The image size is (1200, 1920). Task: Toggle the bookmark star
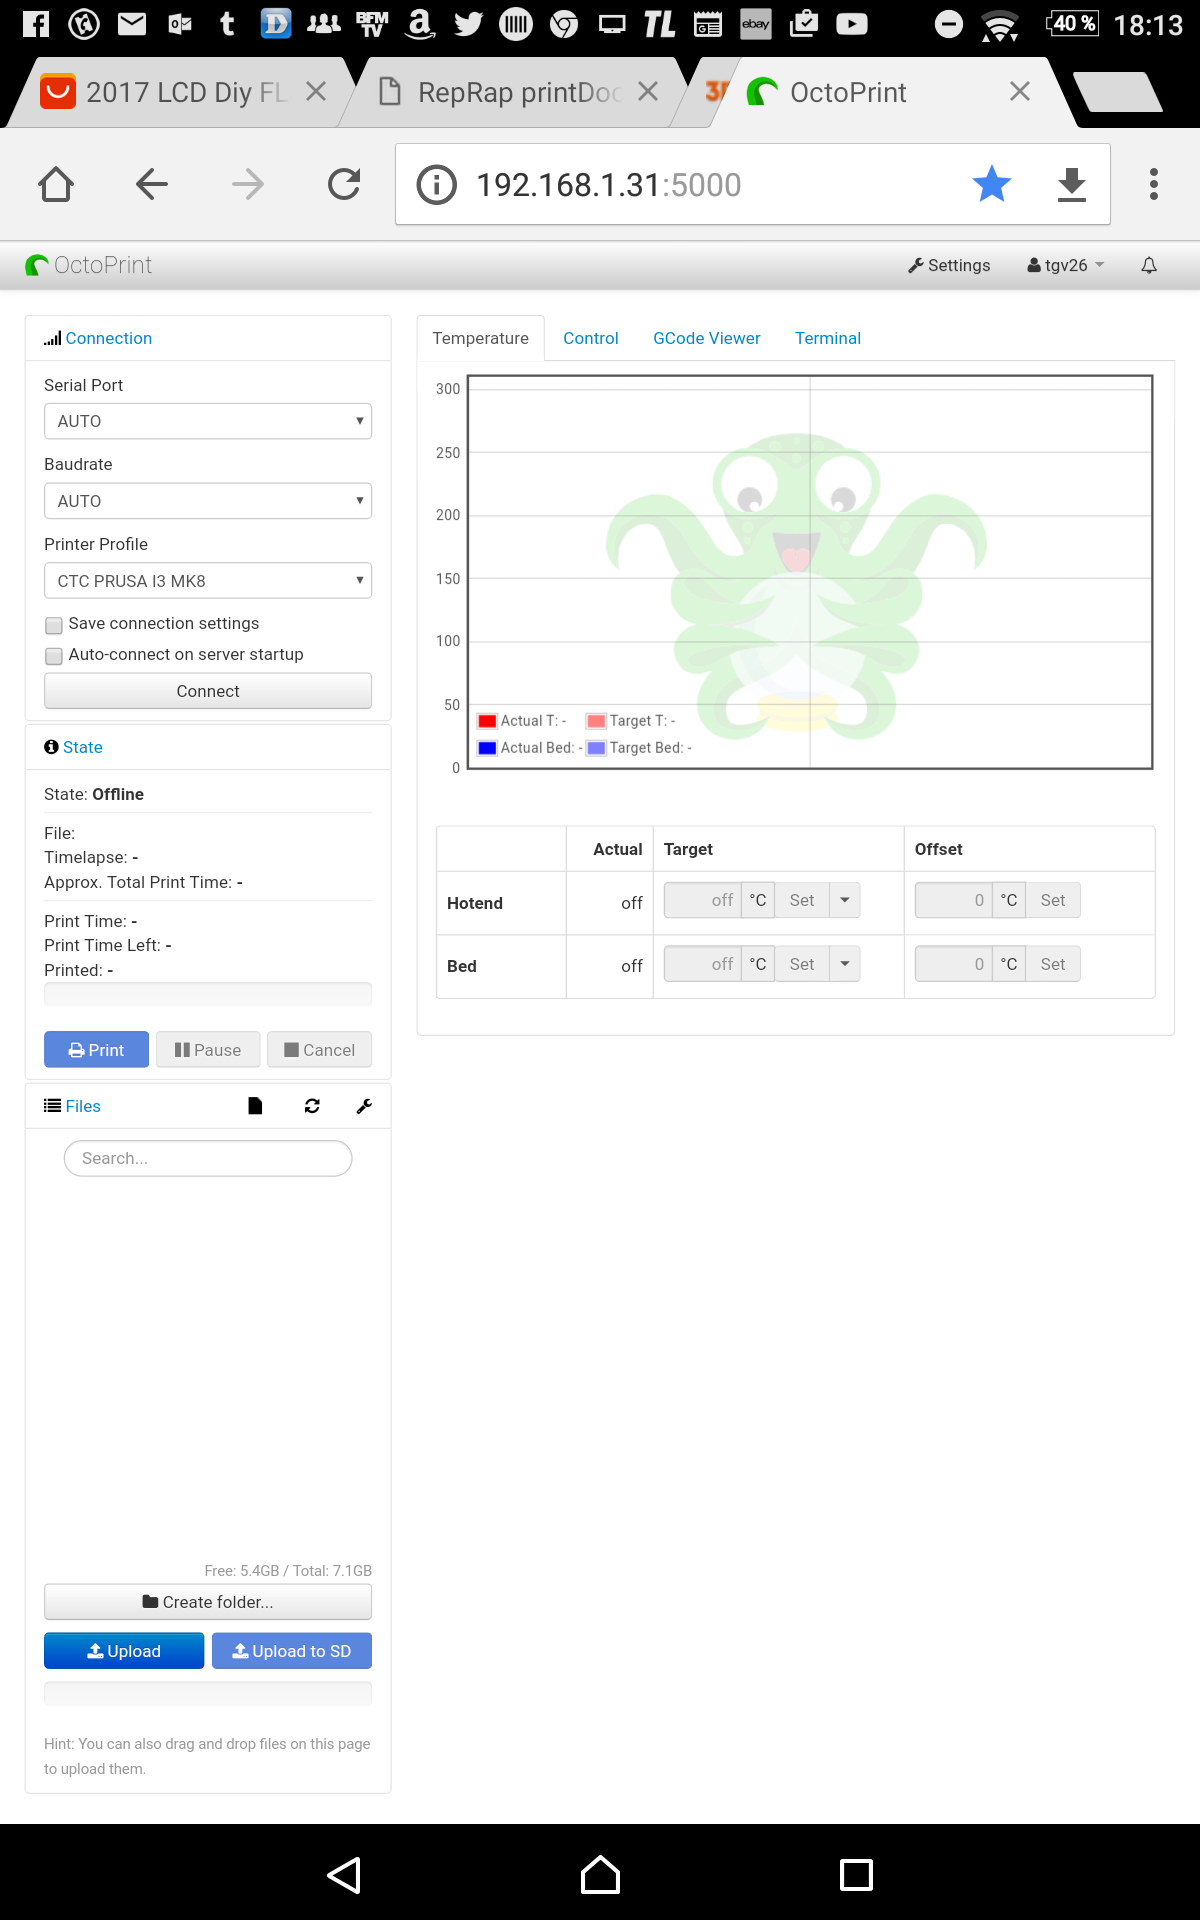[992, 184]
